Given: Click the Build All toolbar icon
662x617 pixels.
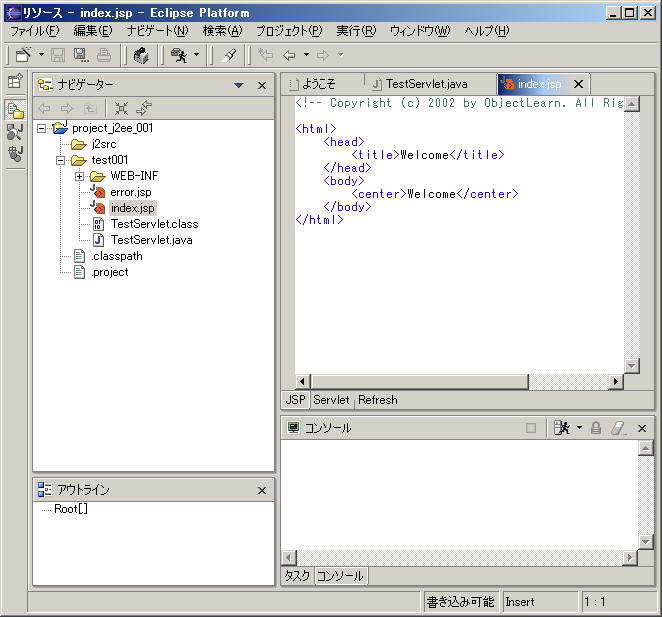Looking at the screenshot, I should tap(141, 55).
